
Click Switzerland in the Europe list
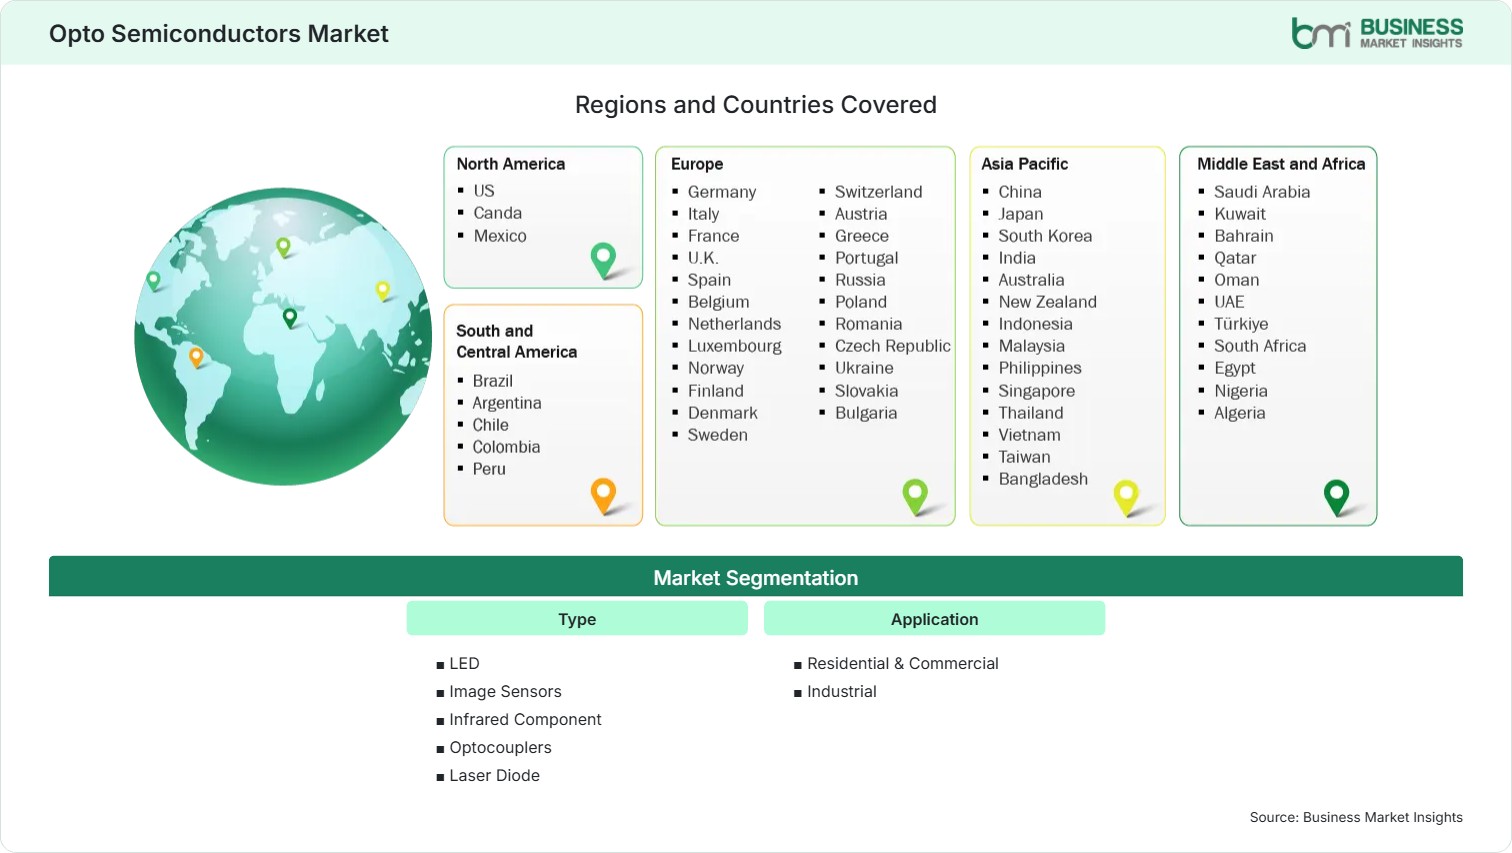[879, 192]
